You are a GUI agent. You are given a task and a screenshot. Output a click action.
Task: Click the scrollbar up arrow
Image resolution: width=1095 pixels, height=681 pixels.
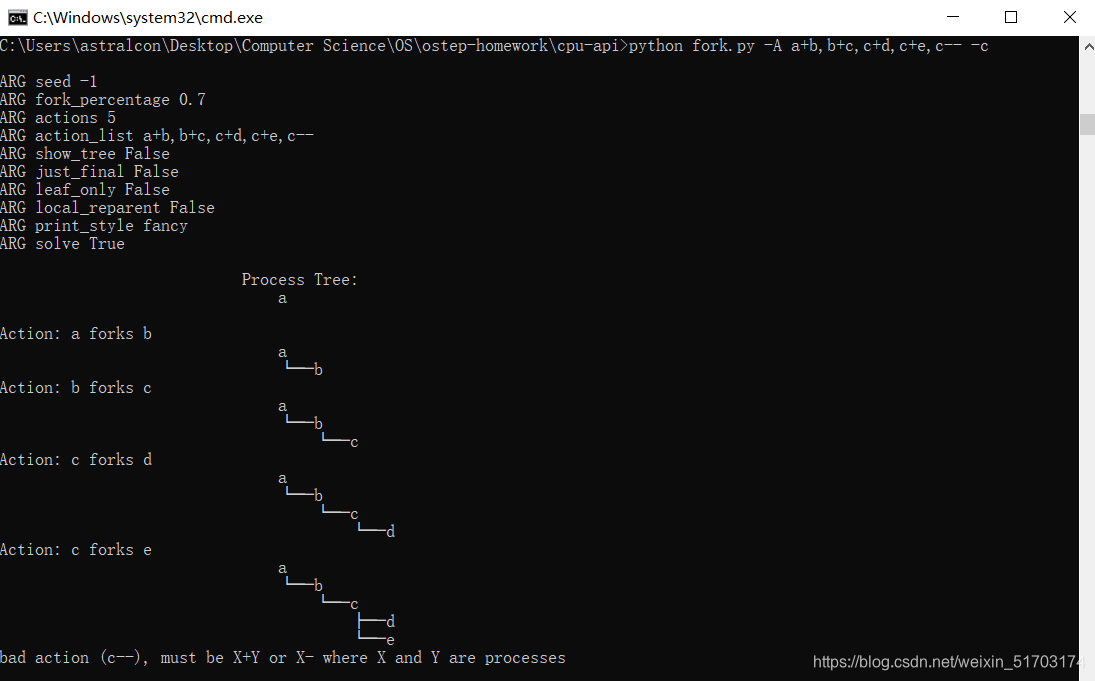coord(1088,47)
